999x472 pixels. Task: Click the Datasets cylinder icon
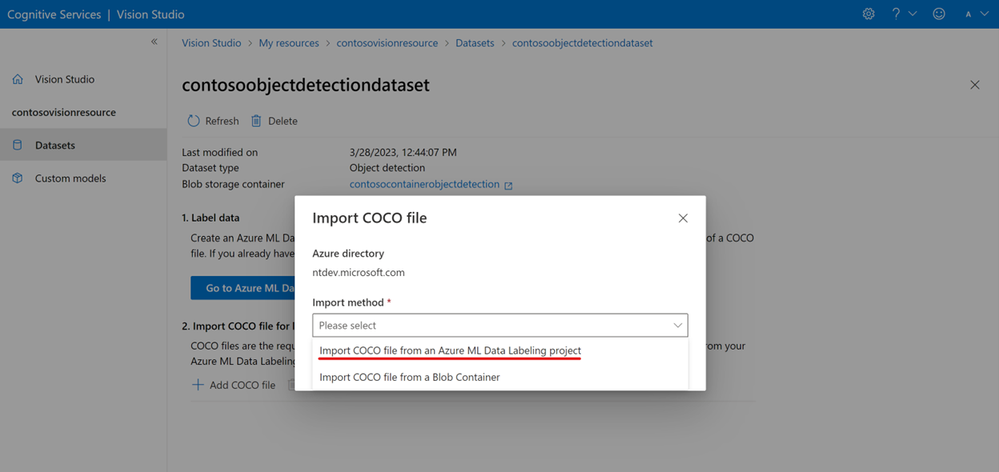18,145
